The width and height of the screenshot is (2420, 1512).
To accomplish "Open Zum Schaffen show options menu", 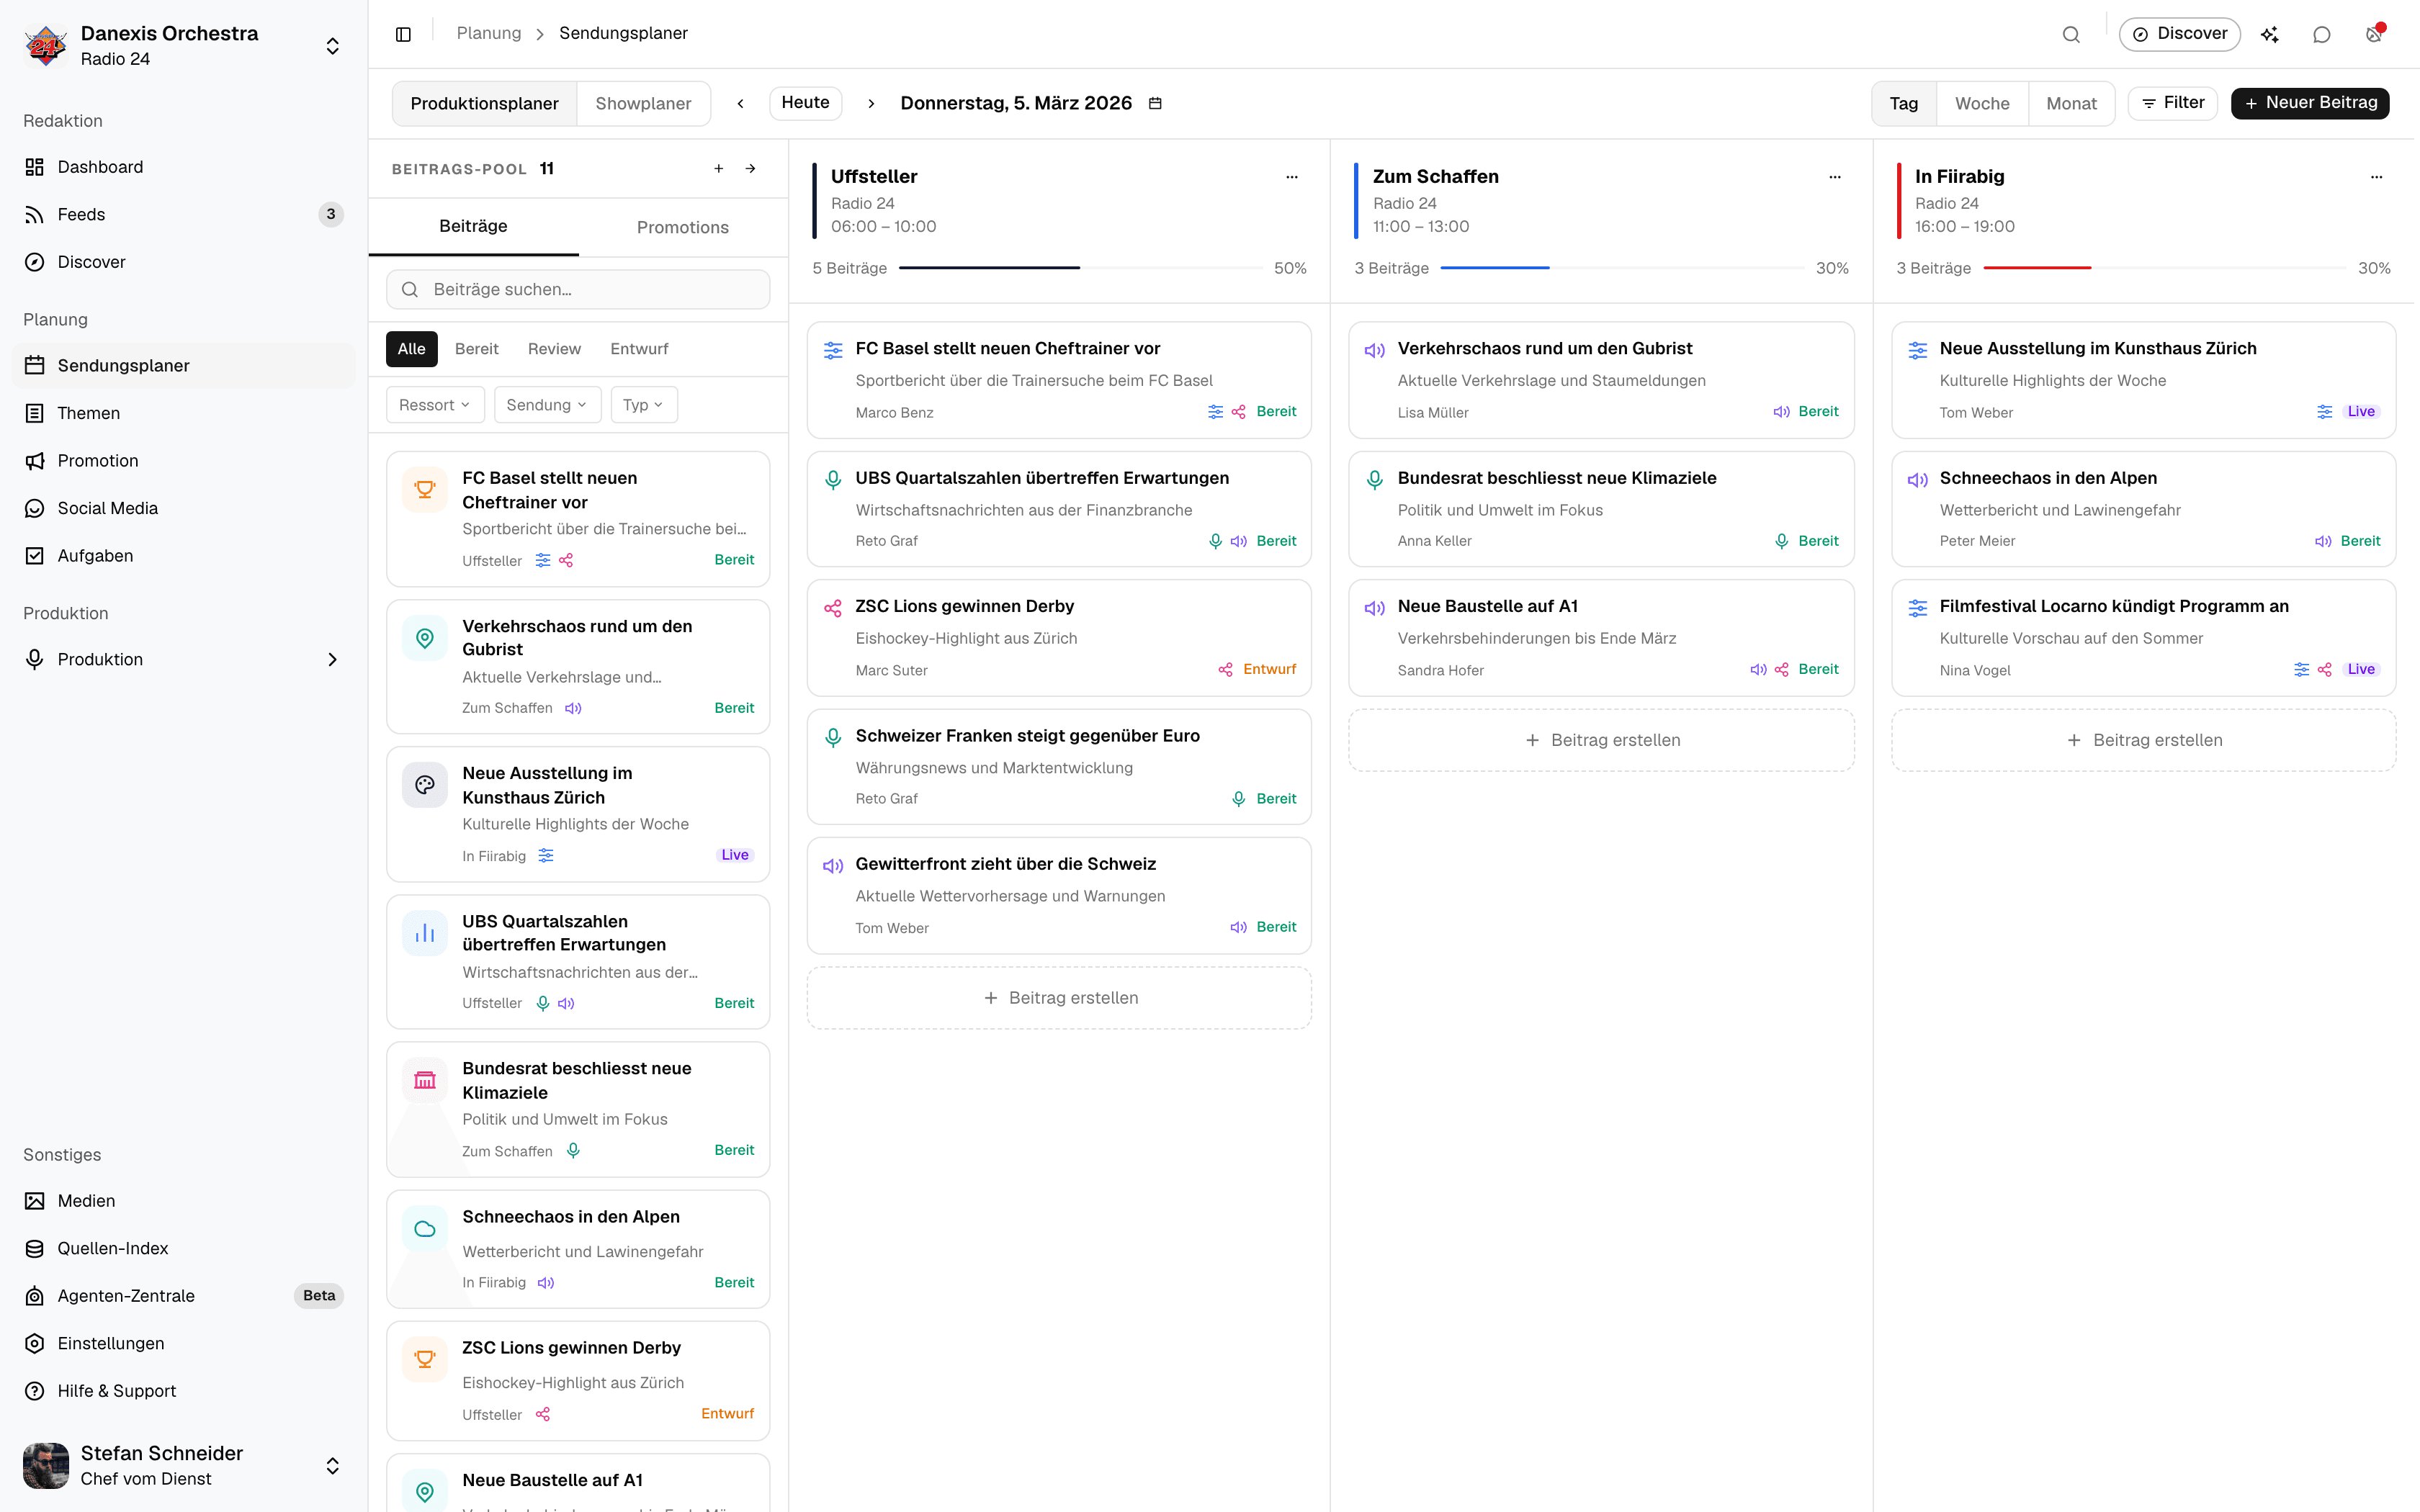I will pyautogui.click(x=1835, y=177).
